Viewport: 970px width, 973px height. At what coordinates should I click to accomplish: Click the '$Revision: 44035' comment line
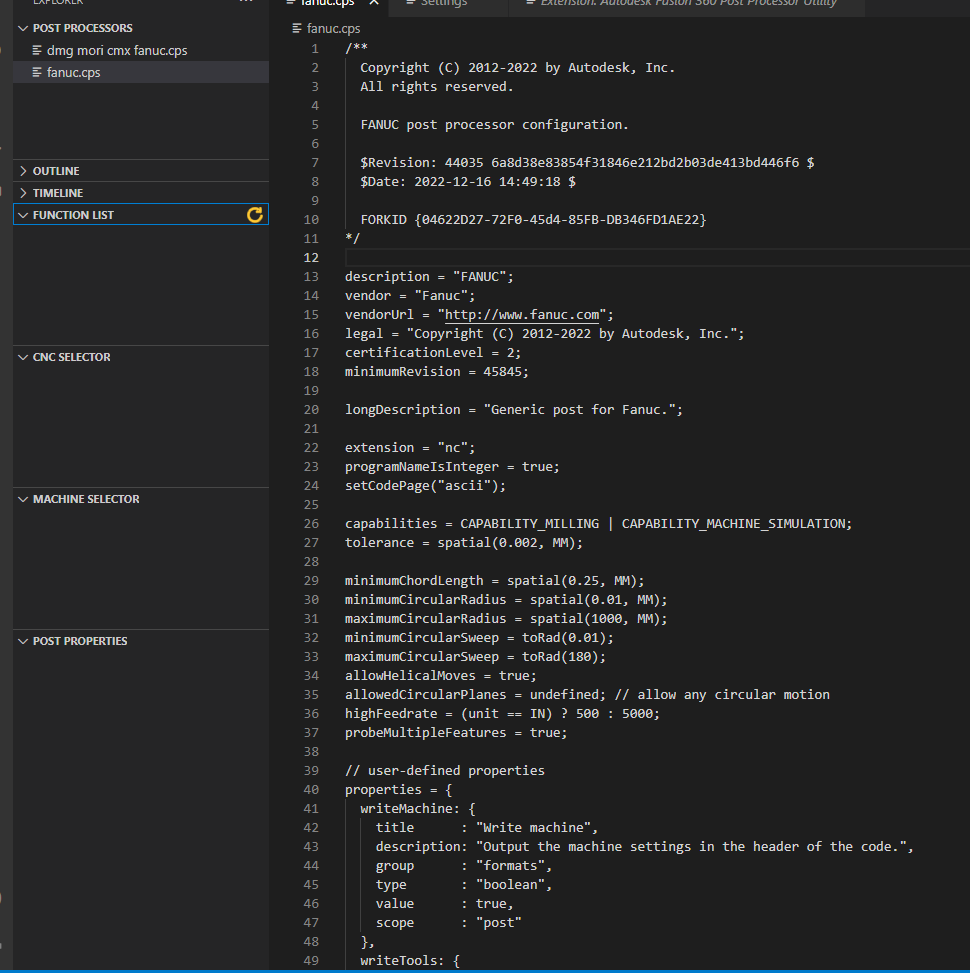587,163
